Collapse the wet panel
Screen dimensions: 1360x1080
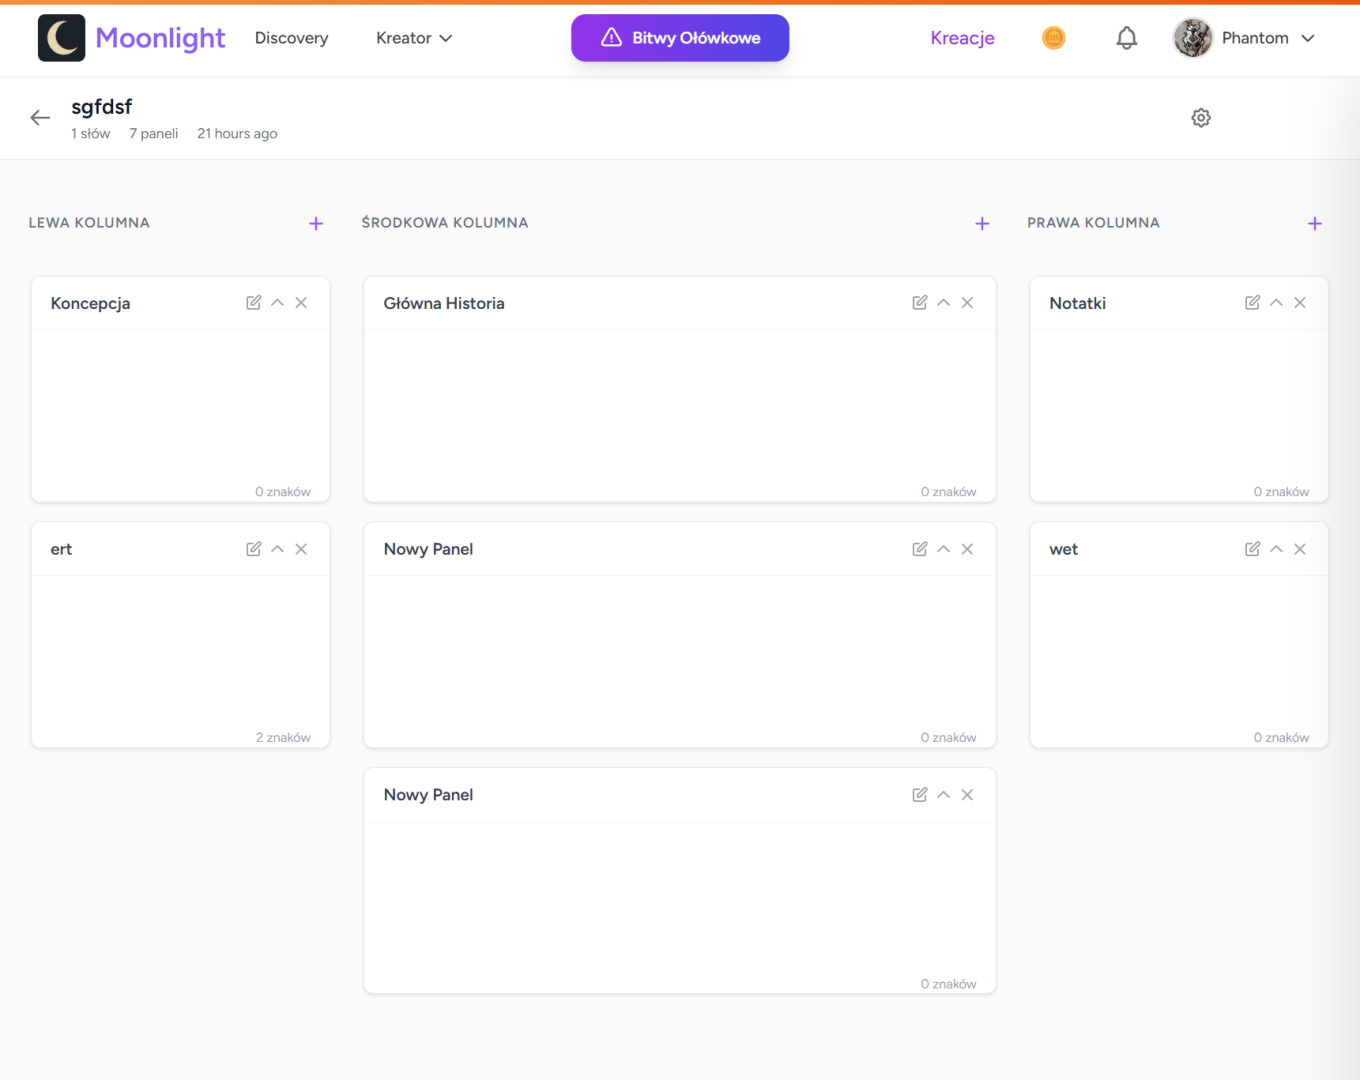click(x=1276, y=549)
